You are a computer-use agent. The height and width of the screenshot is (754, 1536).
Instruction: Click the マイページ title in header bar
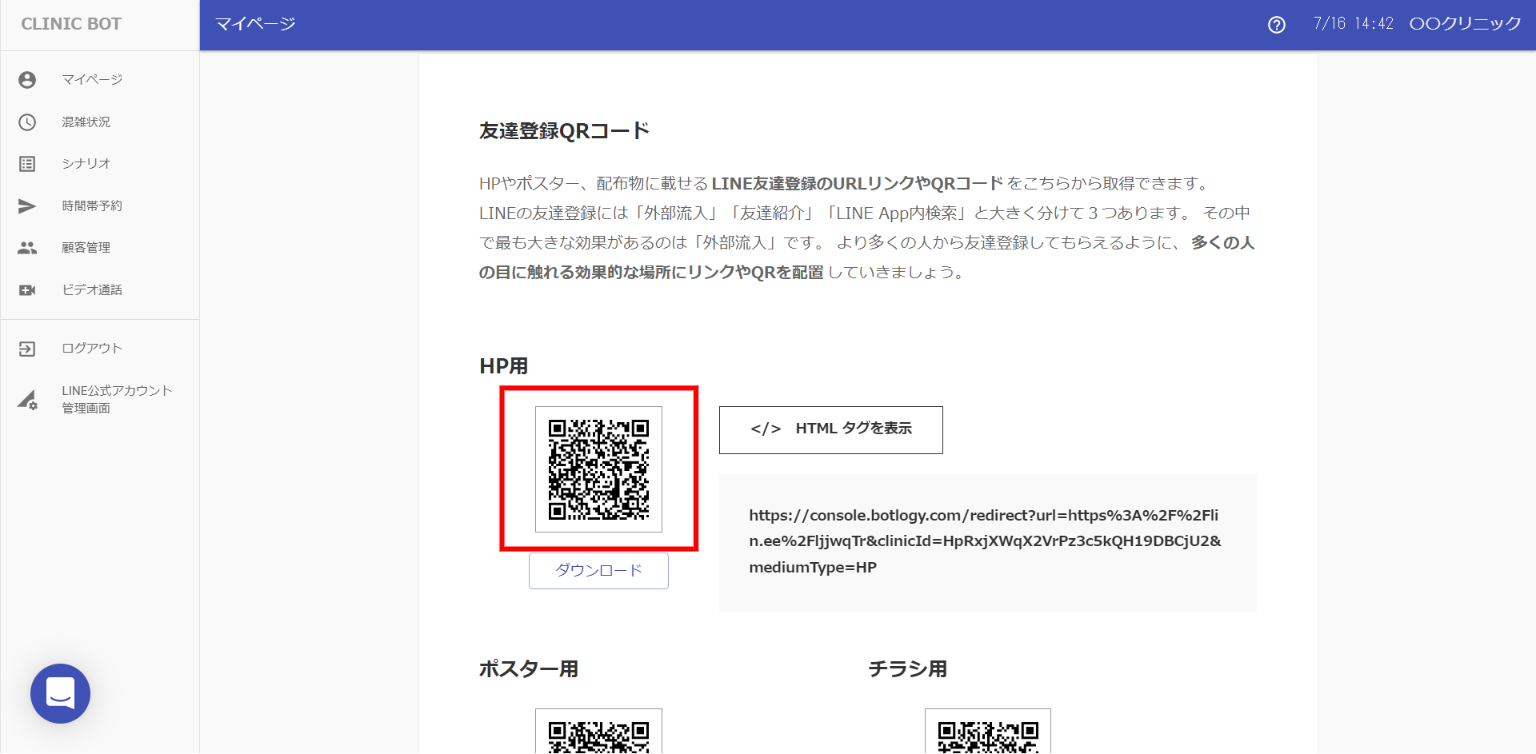(x=256, y=24)
